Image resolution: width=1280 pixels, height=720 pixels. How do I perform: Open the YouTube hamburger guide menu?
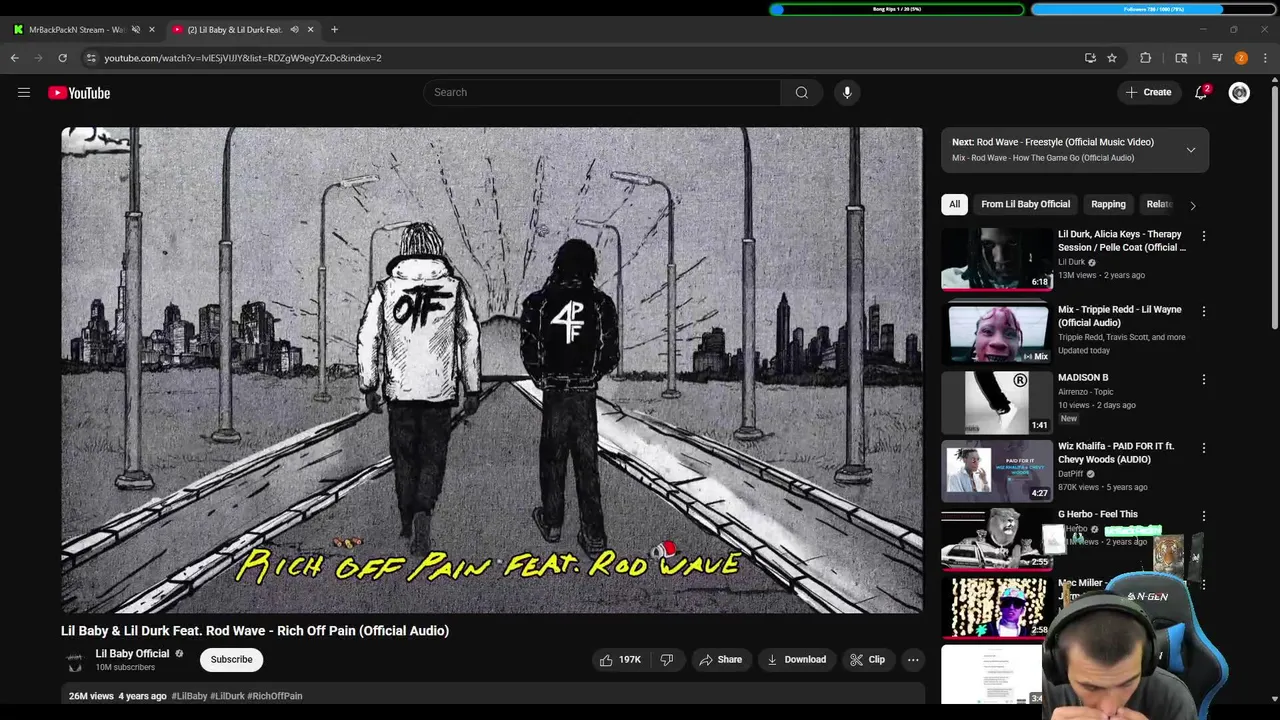pyautogui.click(x=24, y=93)
